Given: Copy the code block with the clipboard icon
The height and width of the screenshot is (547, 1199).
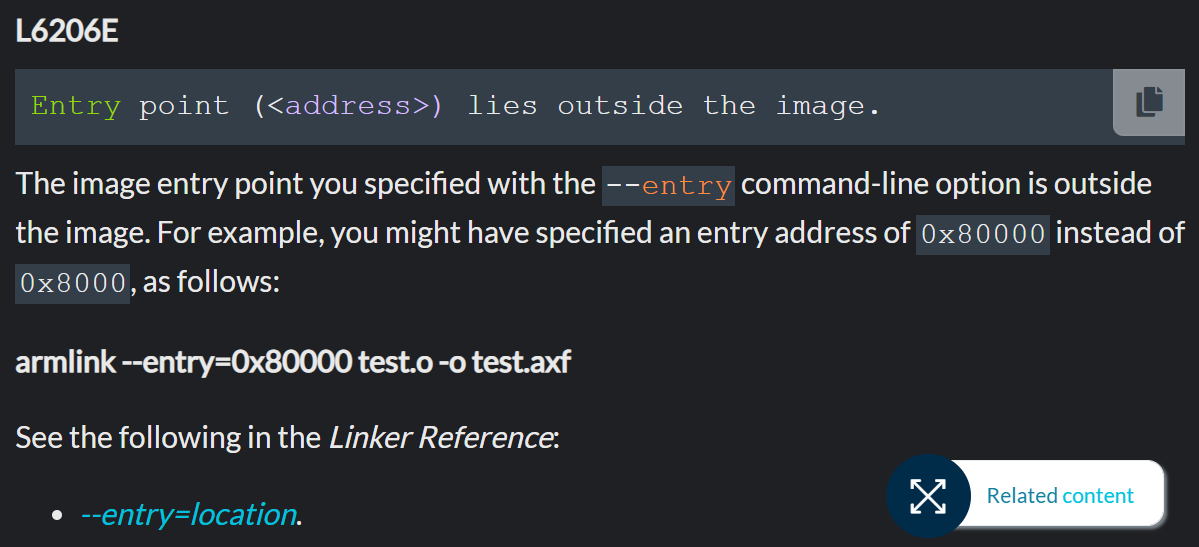Looking at the screenshot, I should pos(1149,102).
